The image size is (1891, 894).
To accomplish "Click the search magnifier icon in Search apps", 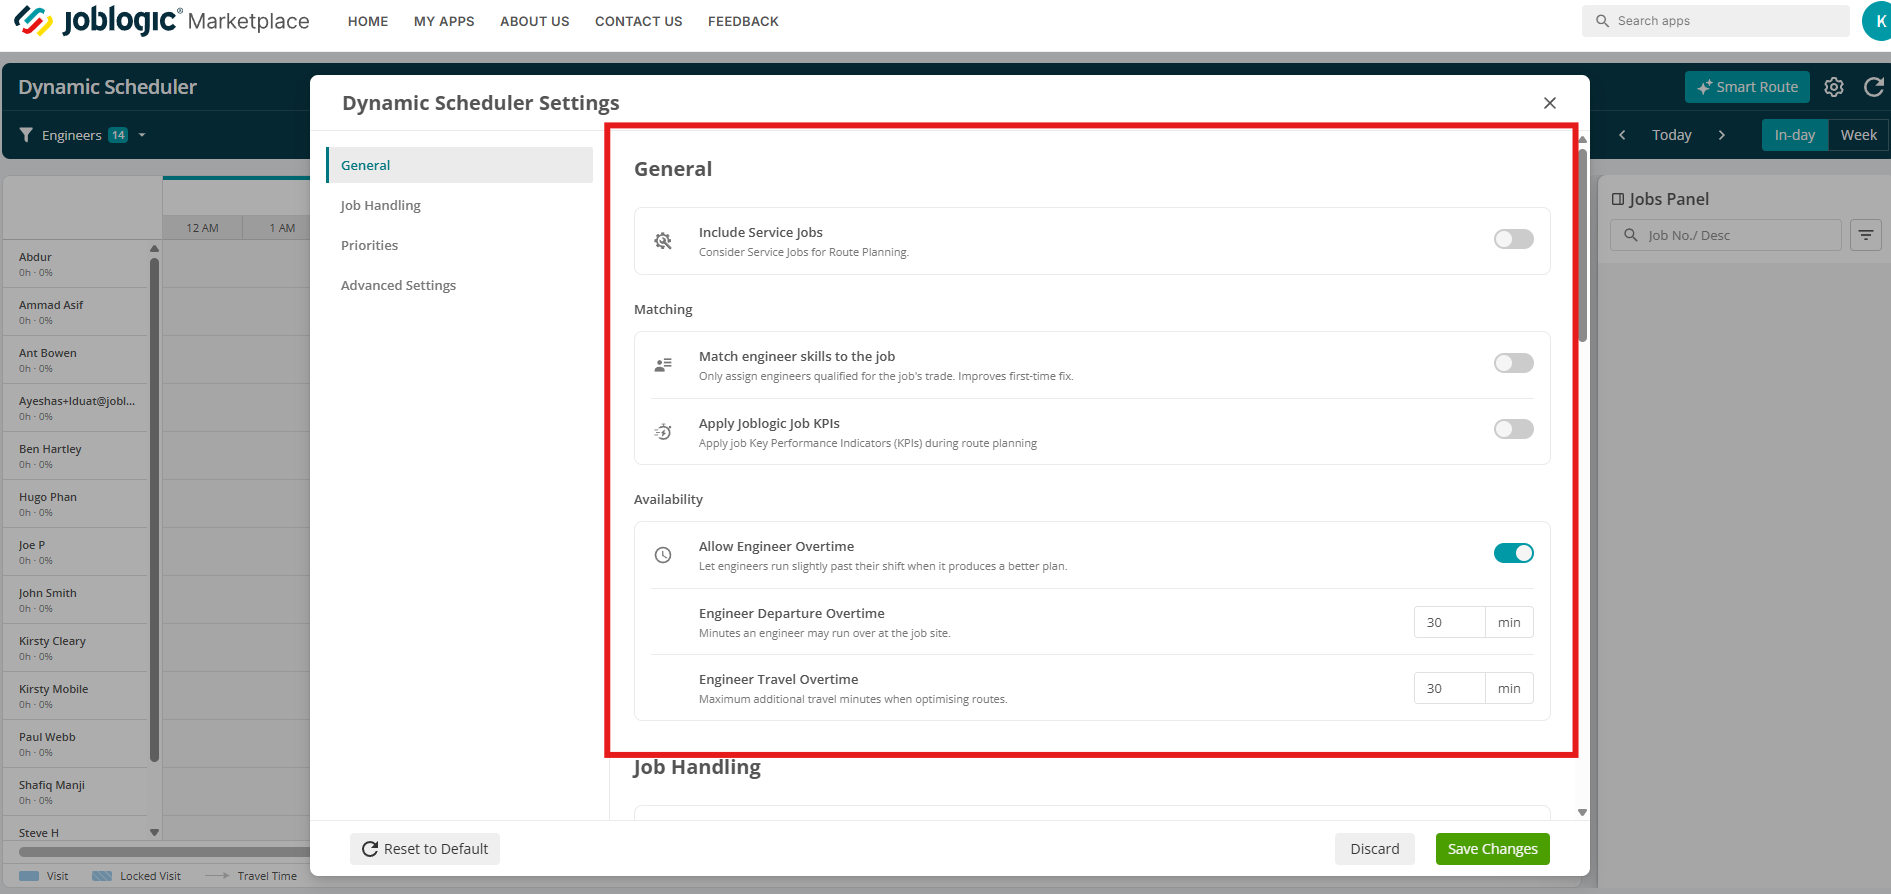I will pos(1603,21).
